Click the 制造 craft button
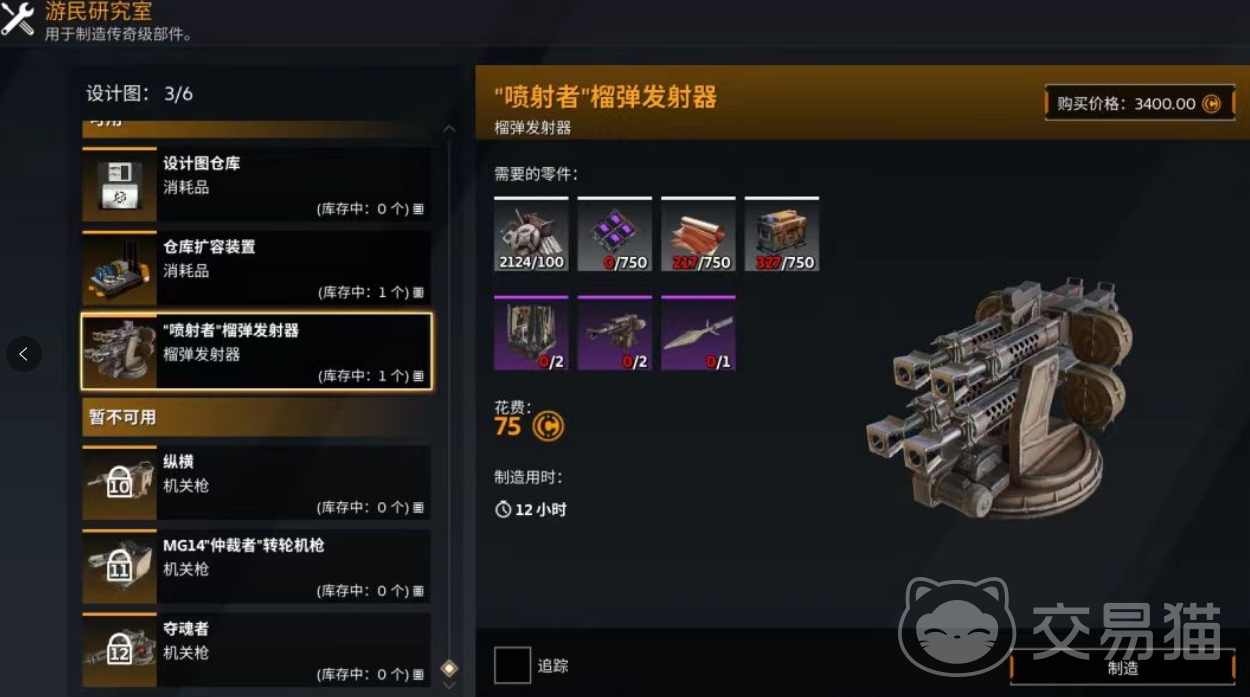The height and width of the screenshot is (697, 1250). 1122,668
